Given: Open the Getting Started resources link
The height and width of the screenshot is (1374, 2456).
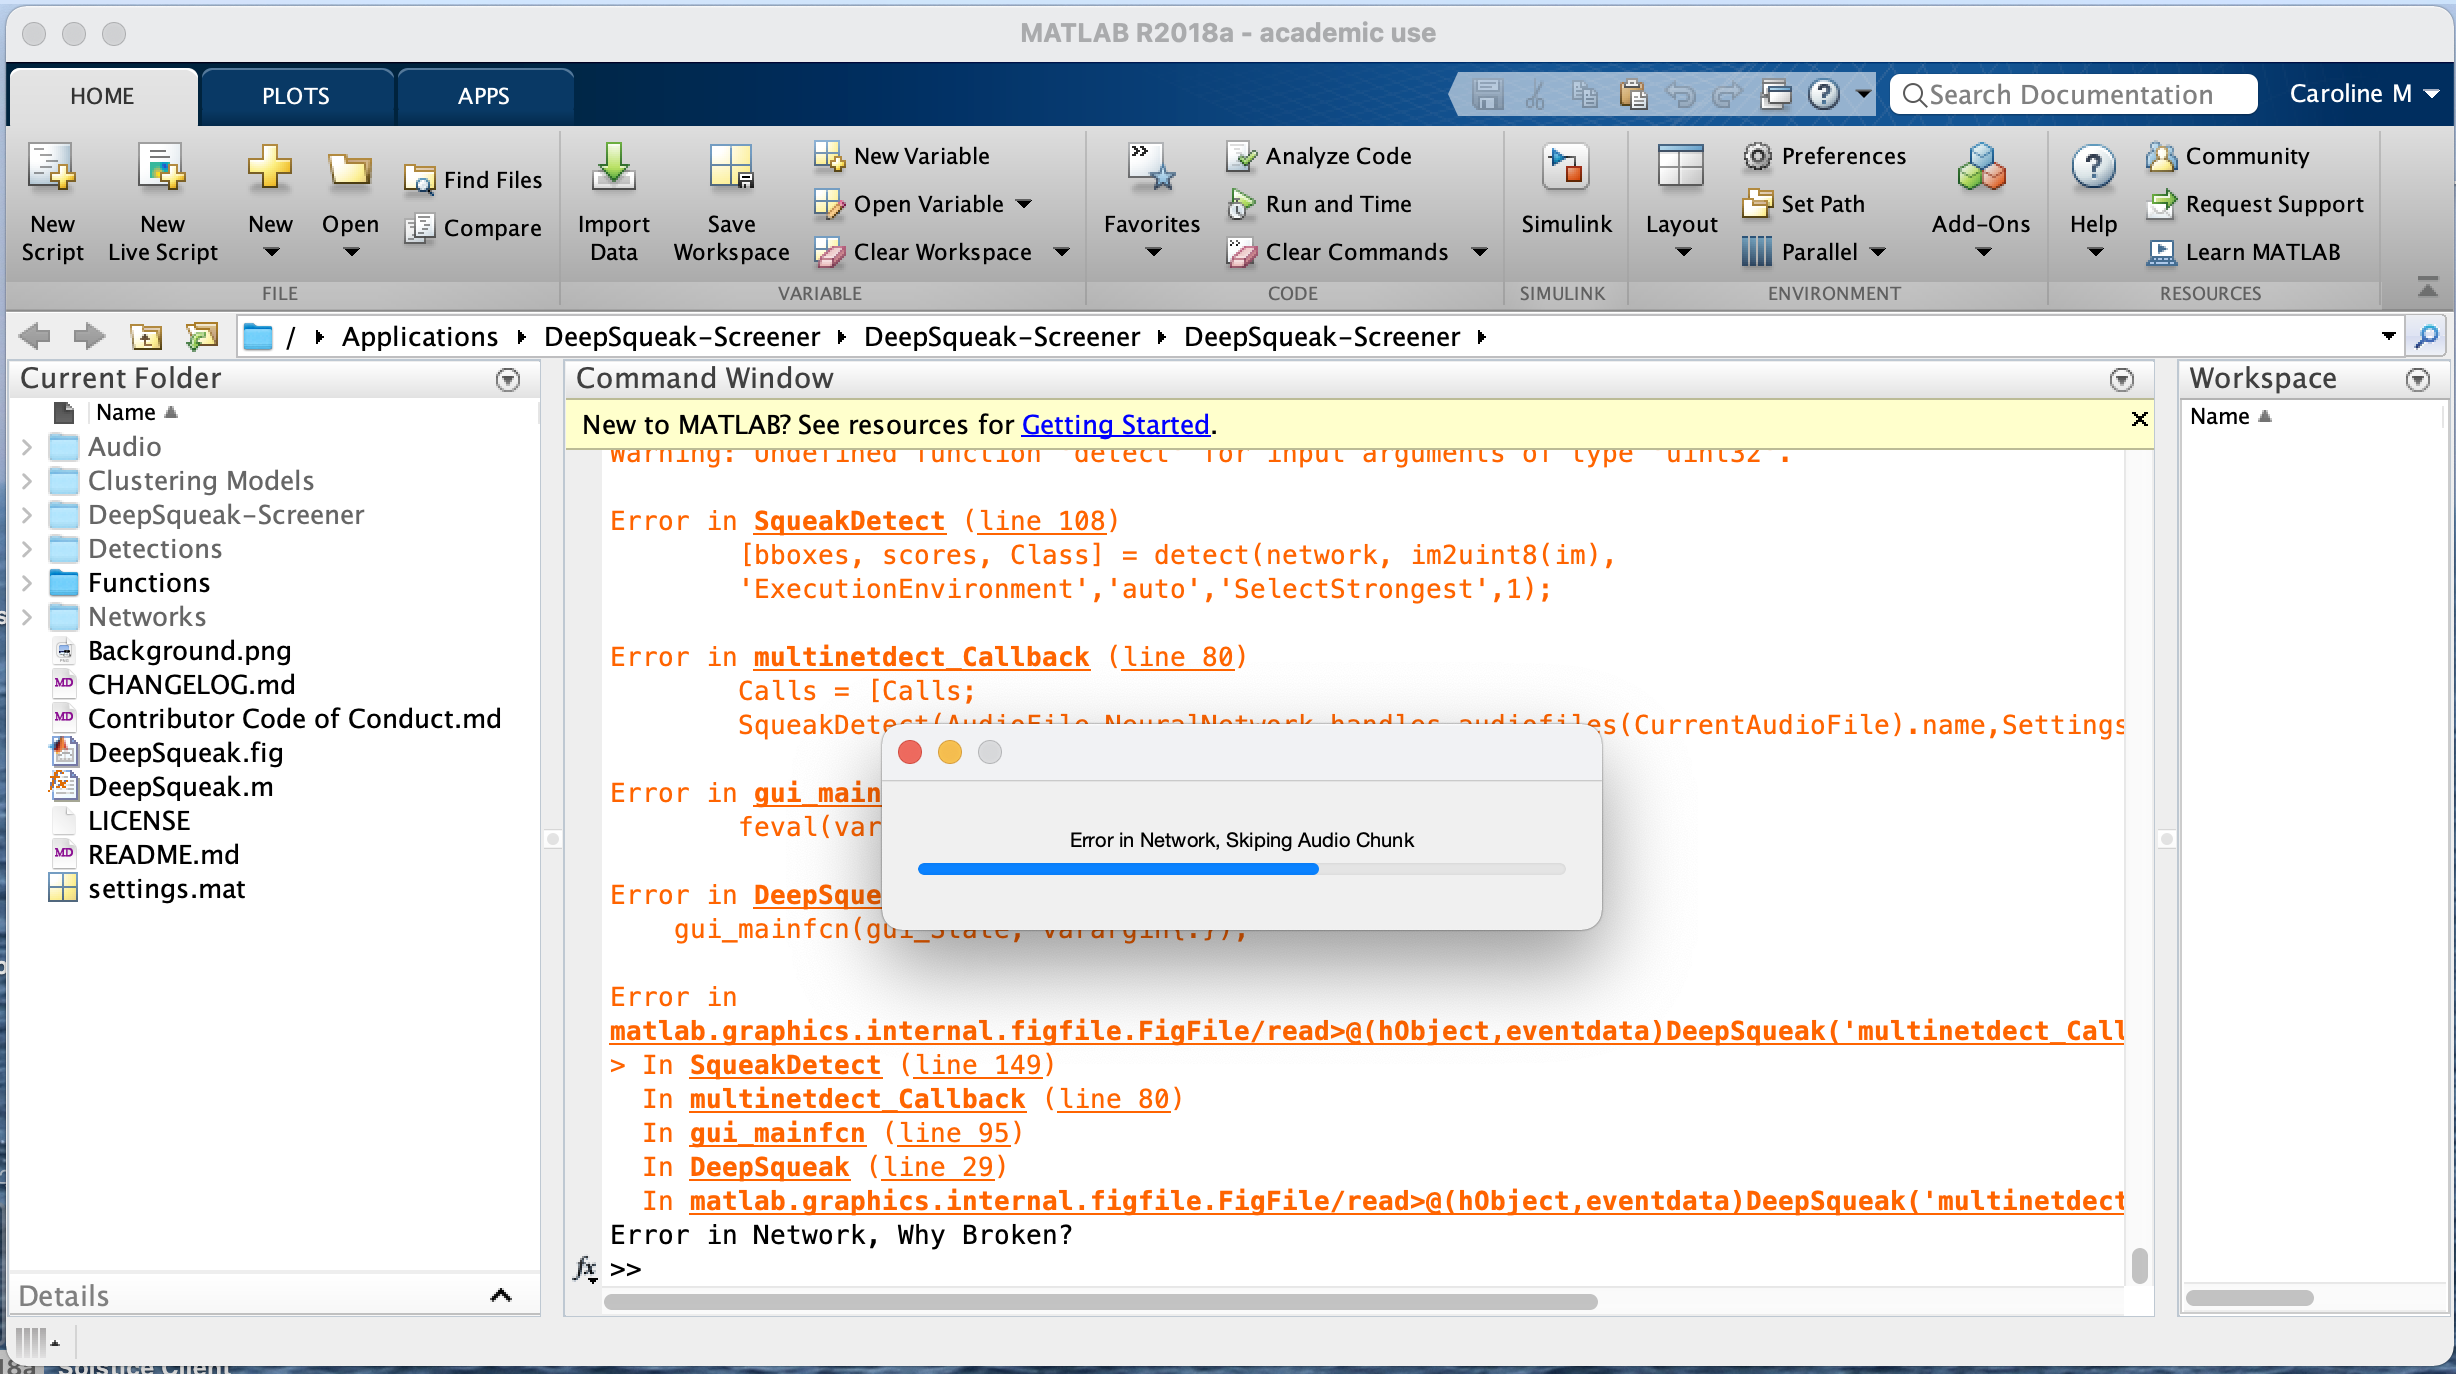Looking at the screenshot, I should click(x=1114, y=424).
